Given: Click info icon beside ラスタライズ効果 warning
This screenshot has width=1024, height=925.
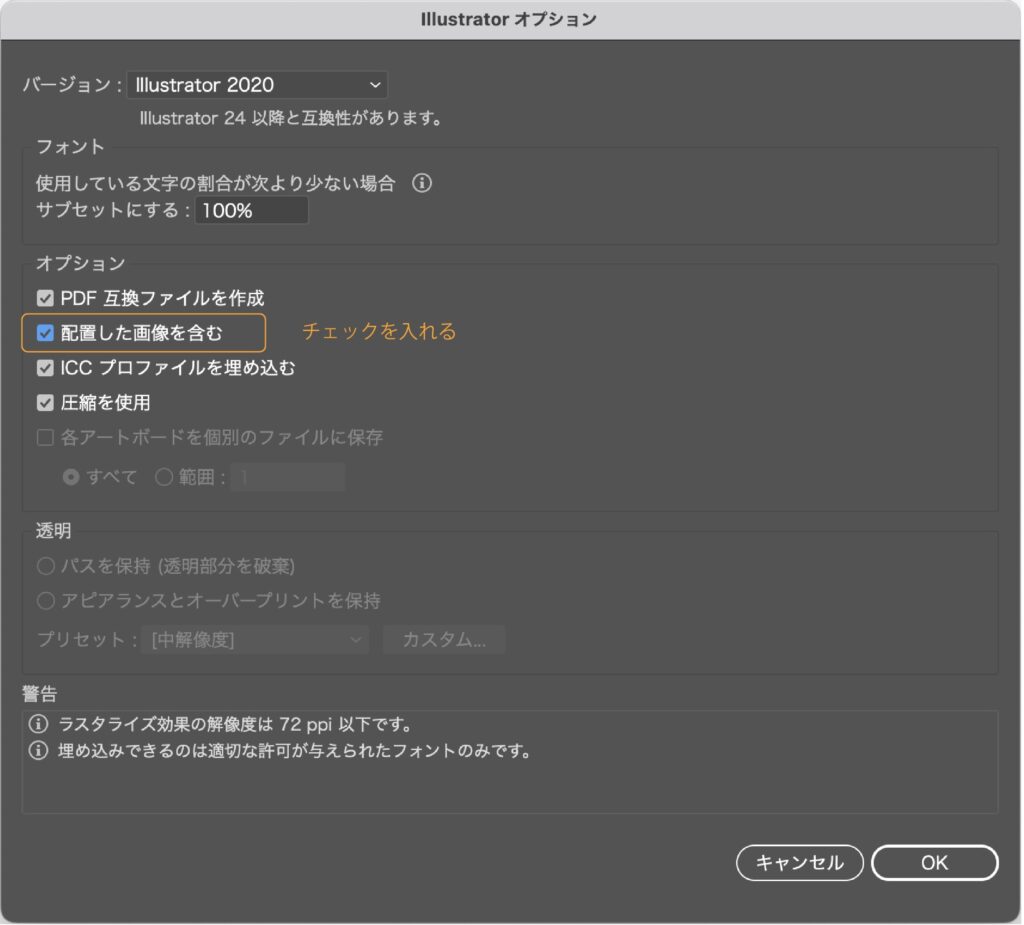Looking at the screenshot, I should tap(39, 724).
